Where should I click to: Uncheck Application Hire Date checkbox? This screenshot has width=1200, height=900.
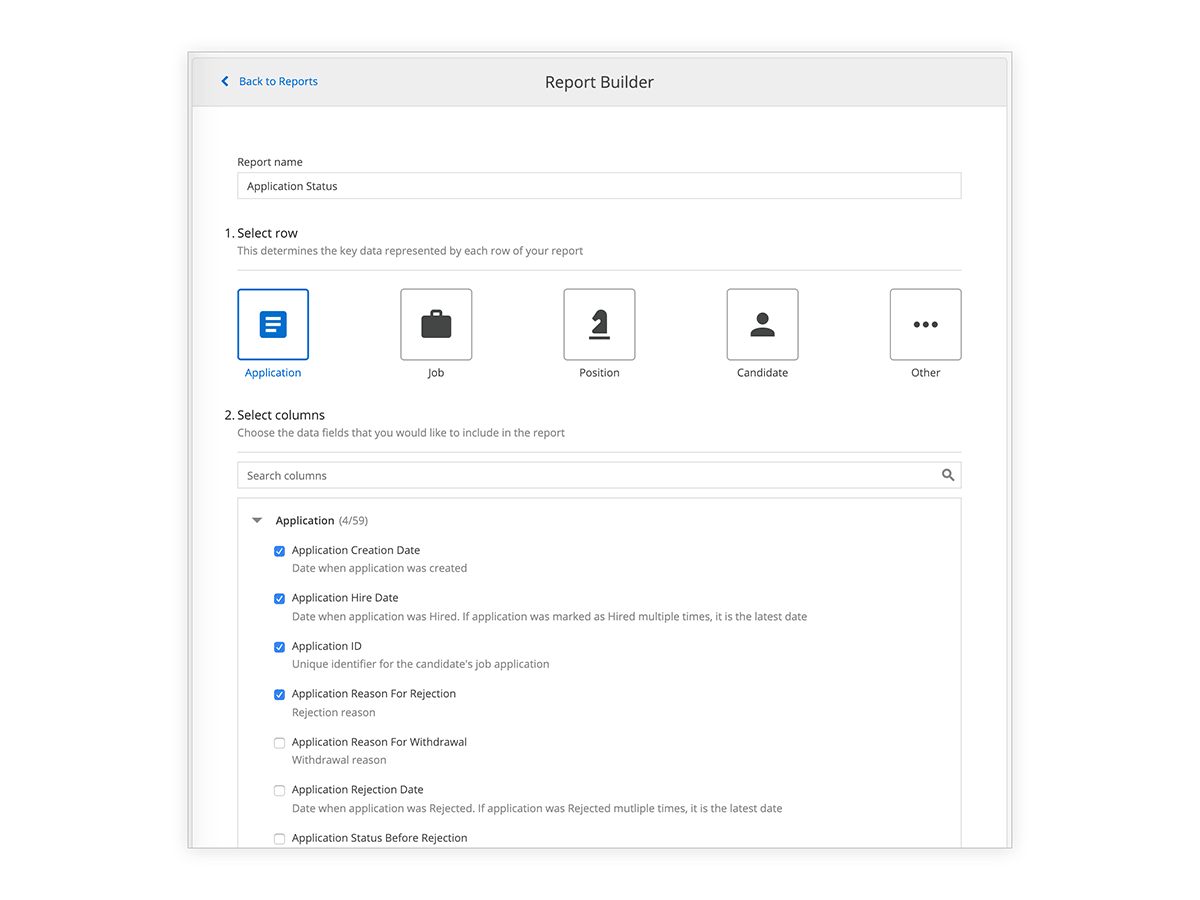pos(280,599)
